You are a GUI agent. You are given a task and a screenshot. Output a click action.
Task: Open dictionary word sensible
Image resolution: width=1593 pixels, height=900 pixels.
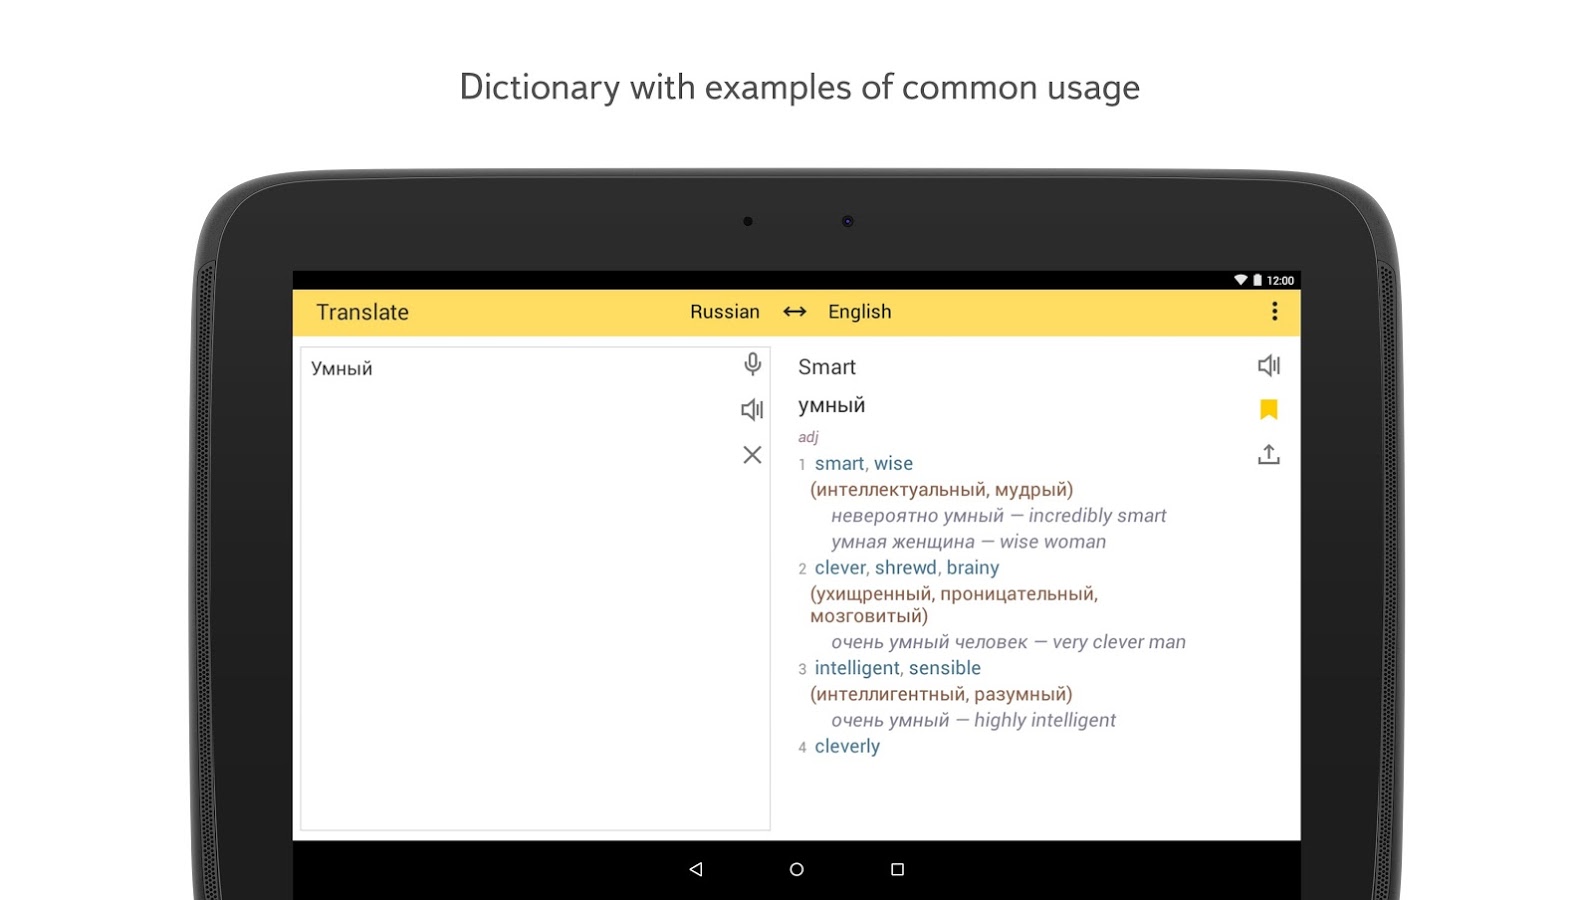pyautogui.click(x=945, y=668)
